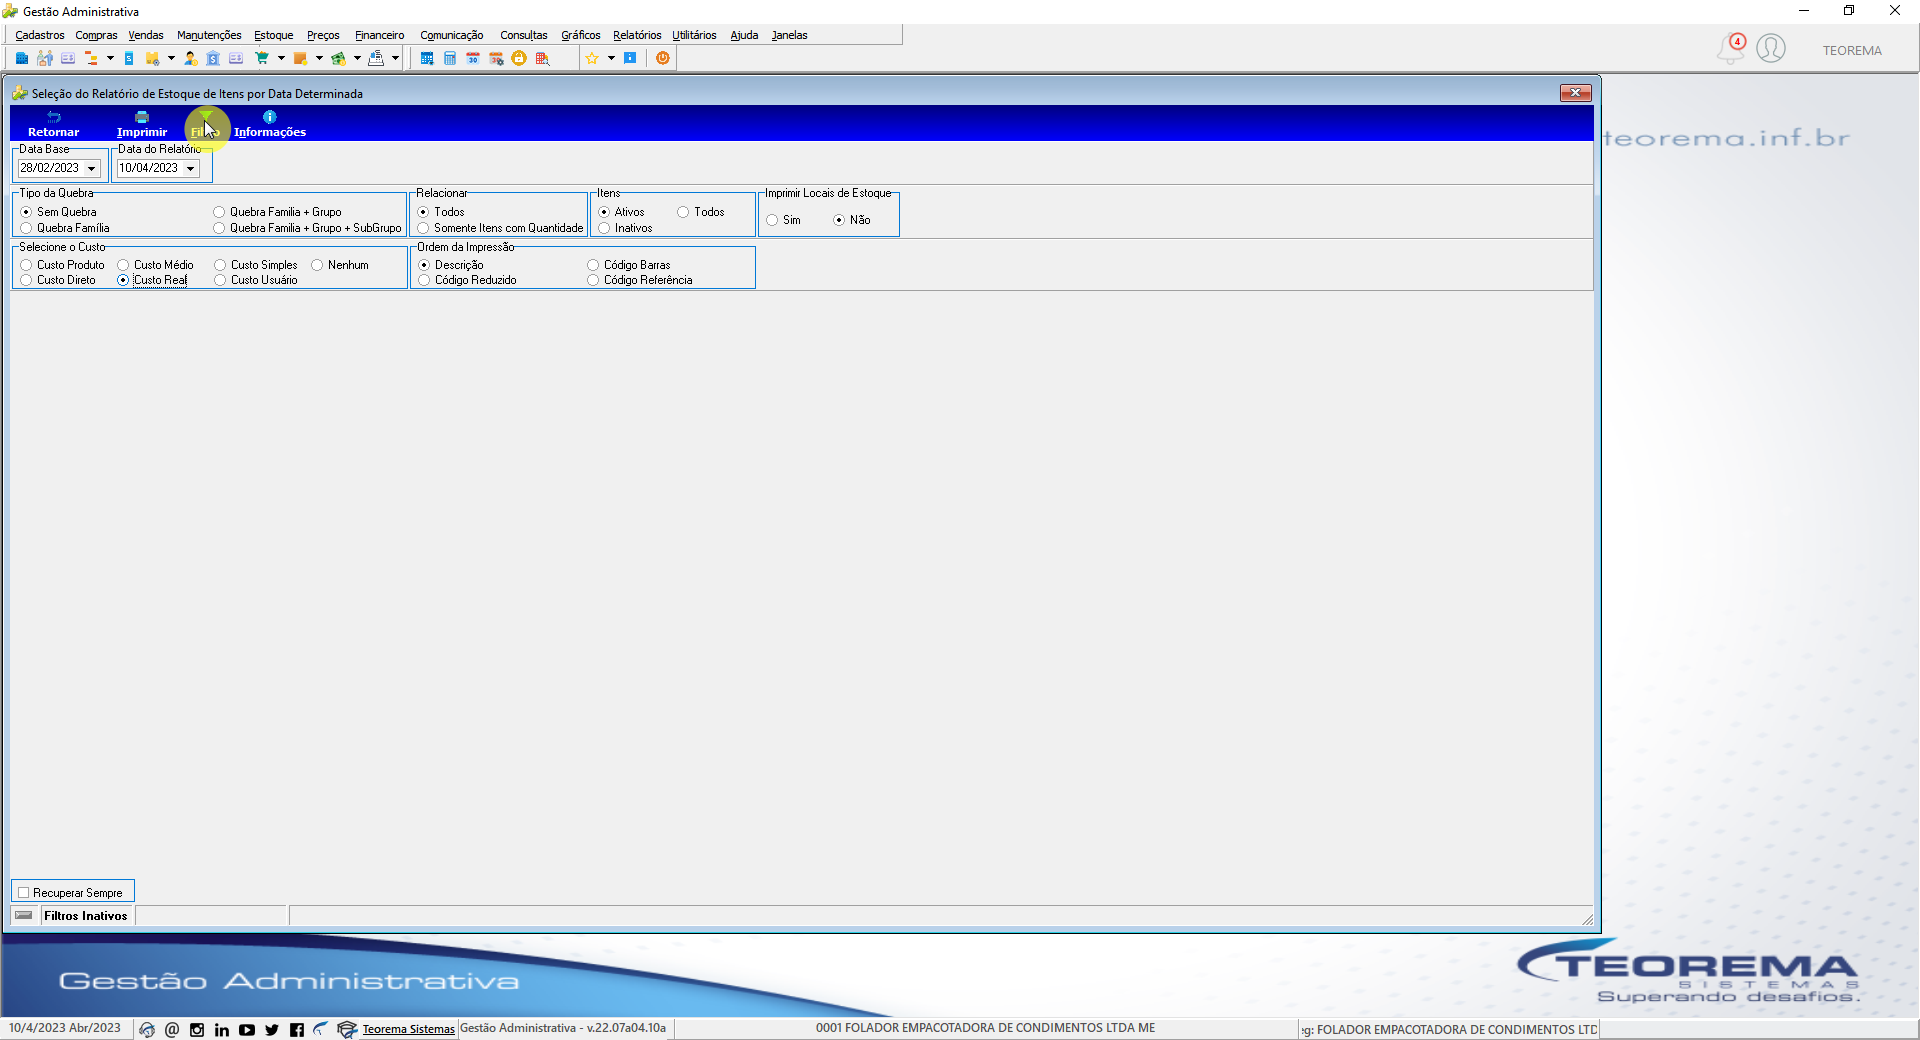Close the Seleção do Relatório window
This screenshot has width=1920, height=1040.
point(1576,93)
